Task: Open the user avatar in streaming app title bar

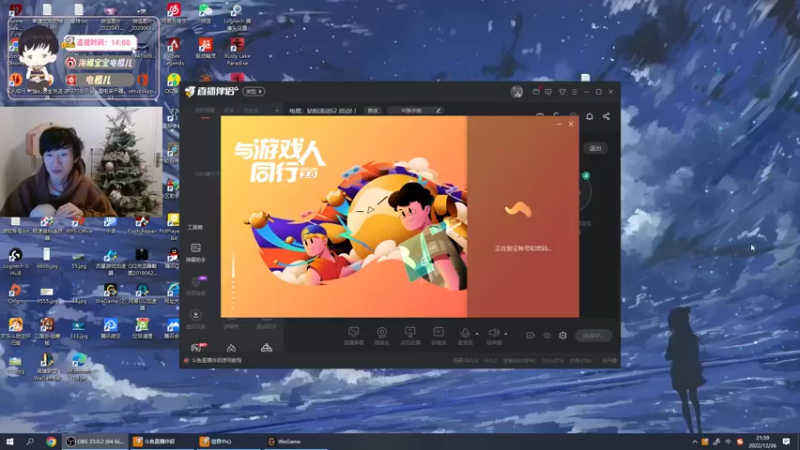Action: 516,91
